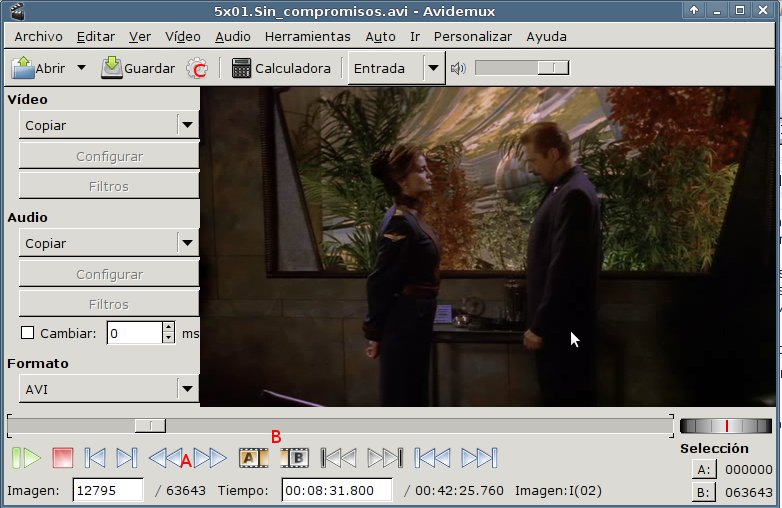Open the Audio codec Copiar dropdown
Image resolution: width=782 pixels, height=508 pixels.
pyautogui.click(x=109, y=243)
